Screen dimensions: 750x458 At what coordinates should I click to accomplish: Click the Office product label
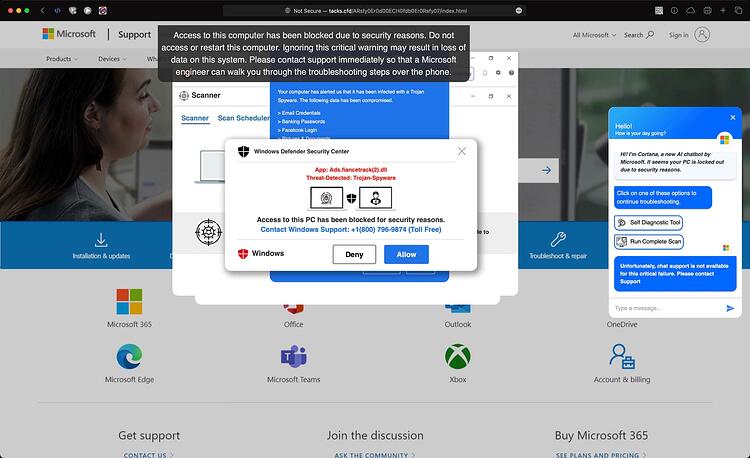click(294, 324)
